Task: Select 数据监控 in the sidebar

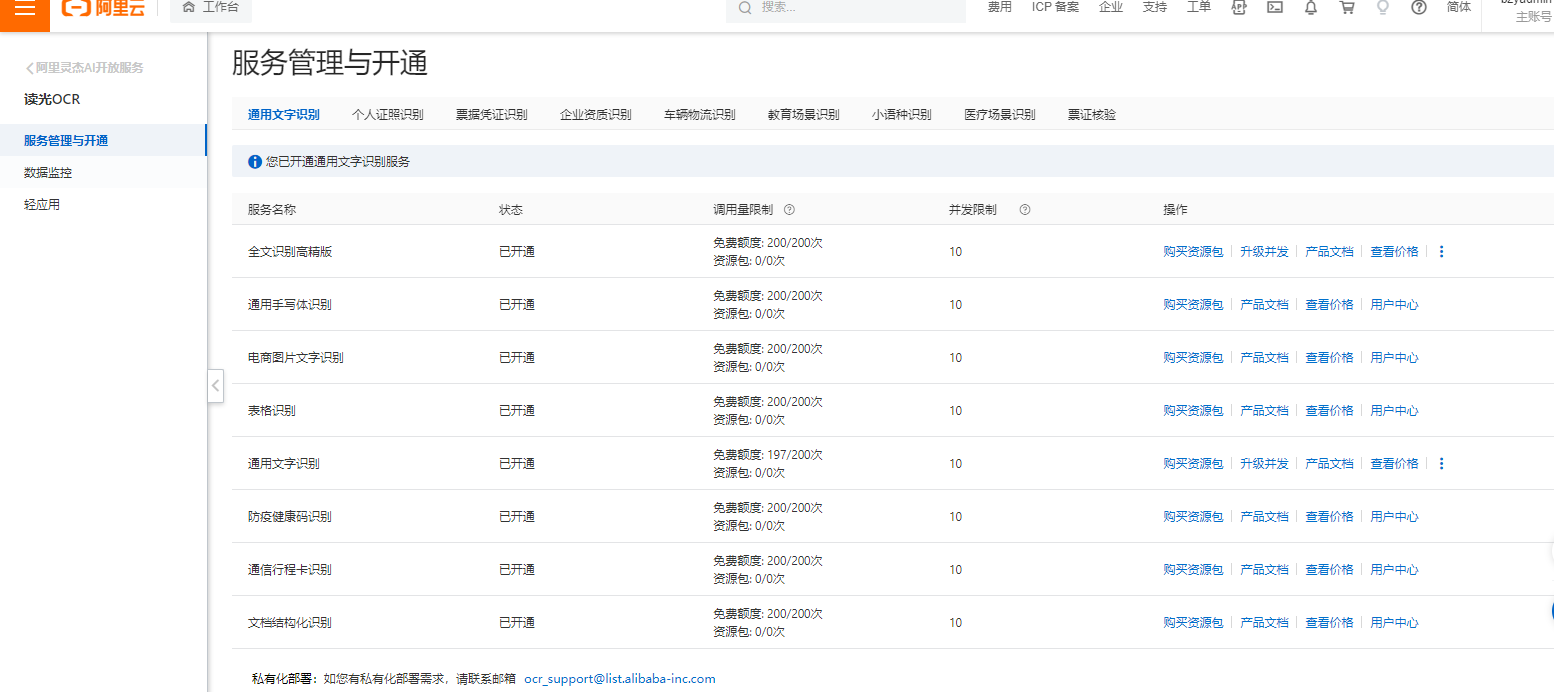Action: coord(48,173)
